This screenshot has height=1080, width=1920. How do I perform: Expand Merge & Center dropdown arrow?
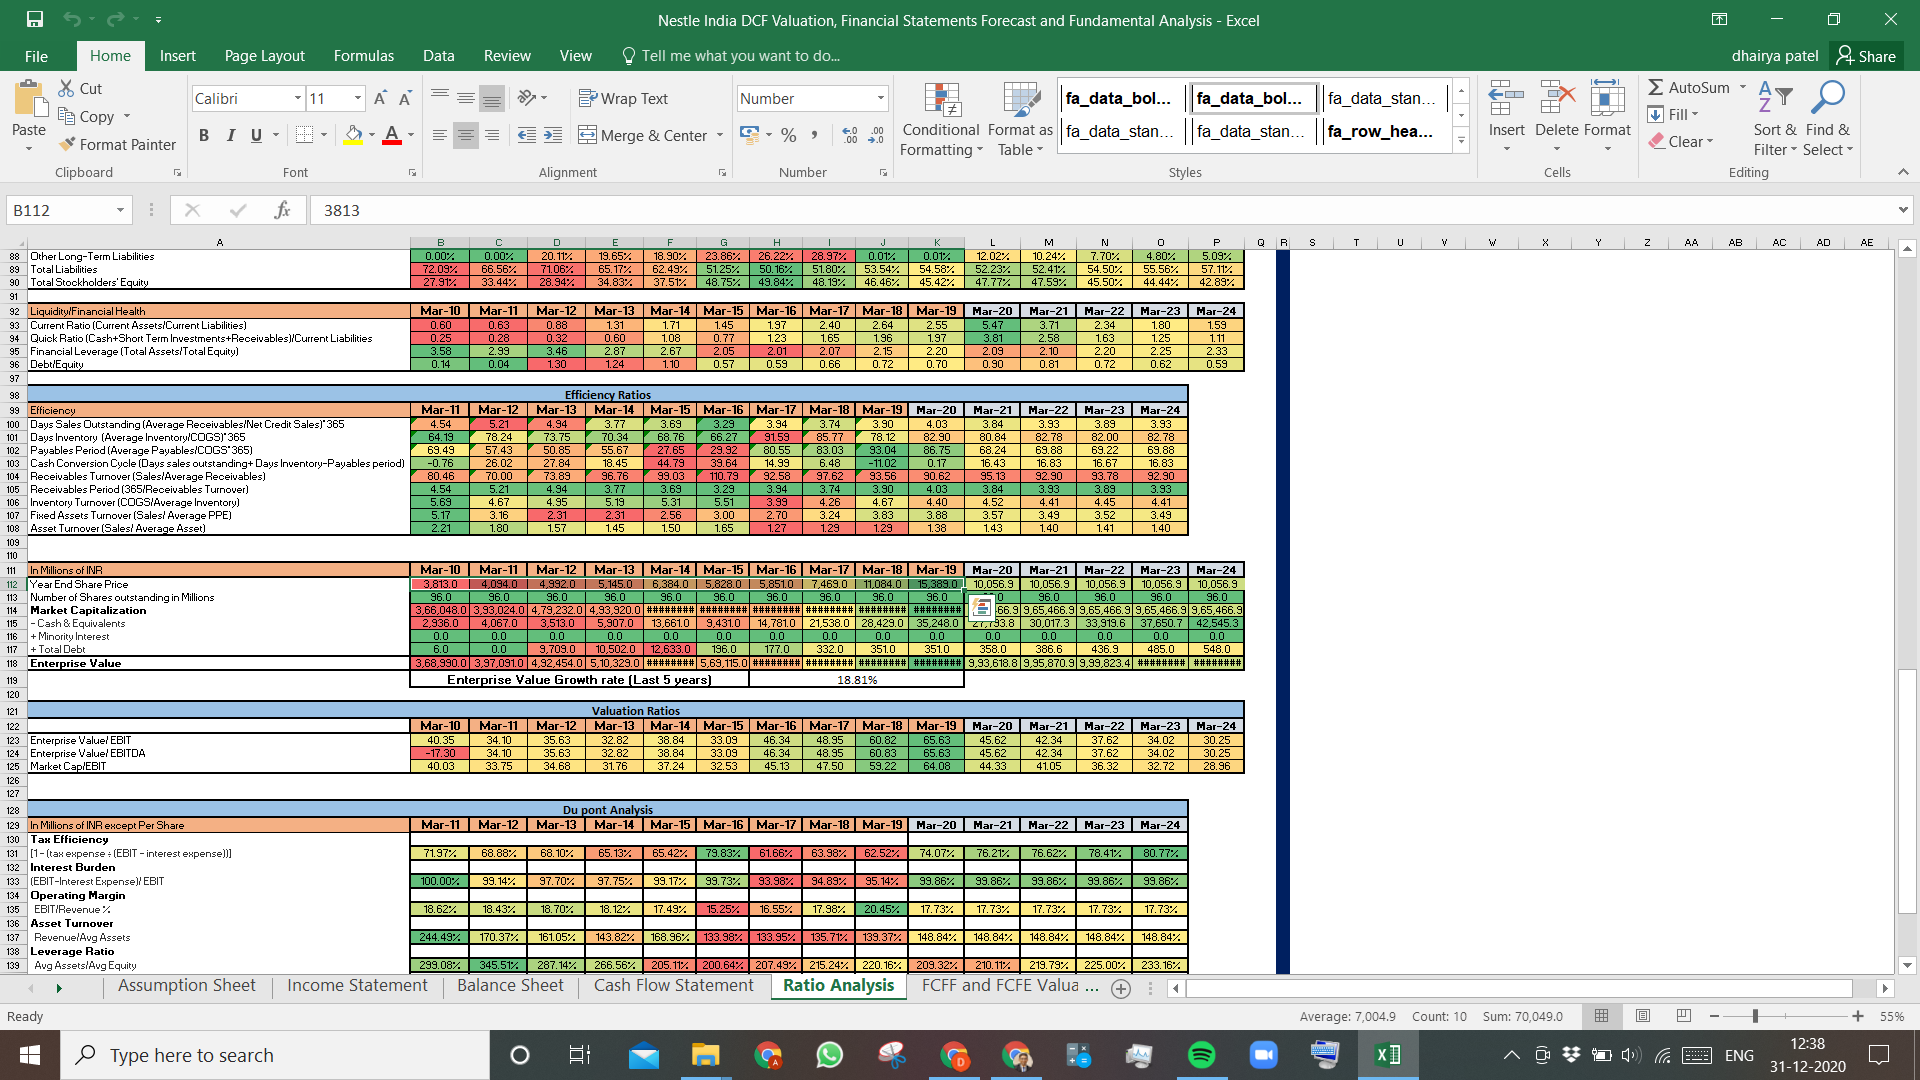[x=720, y=135]
